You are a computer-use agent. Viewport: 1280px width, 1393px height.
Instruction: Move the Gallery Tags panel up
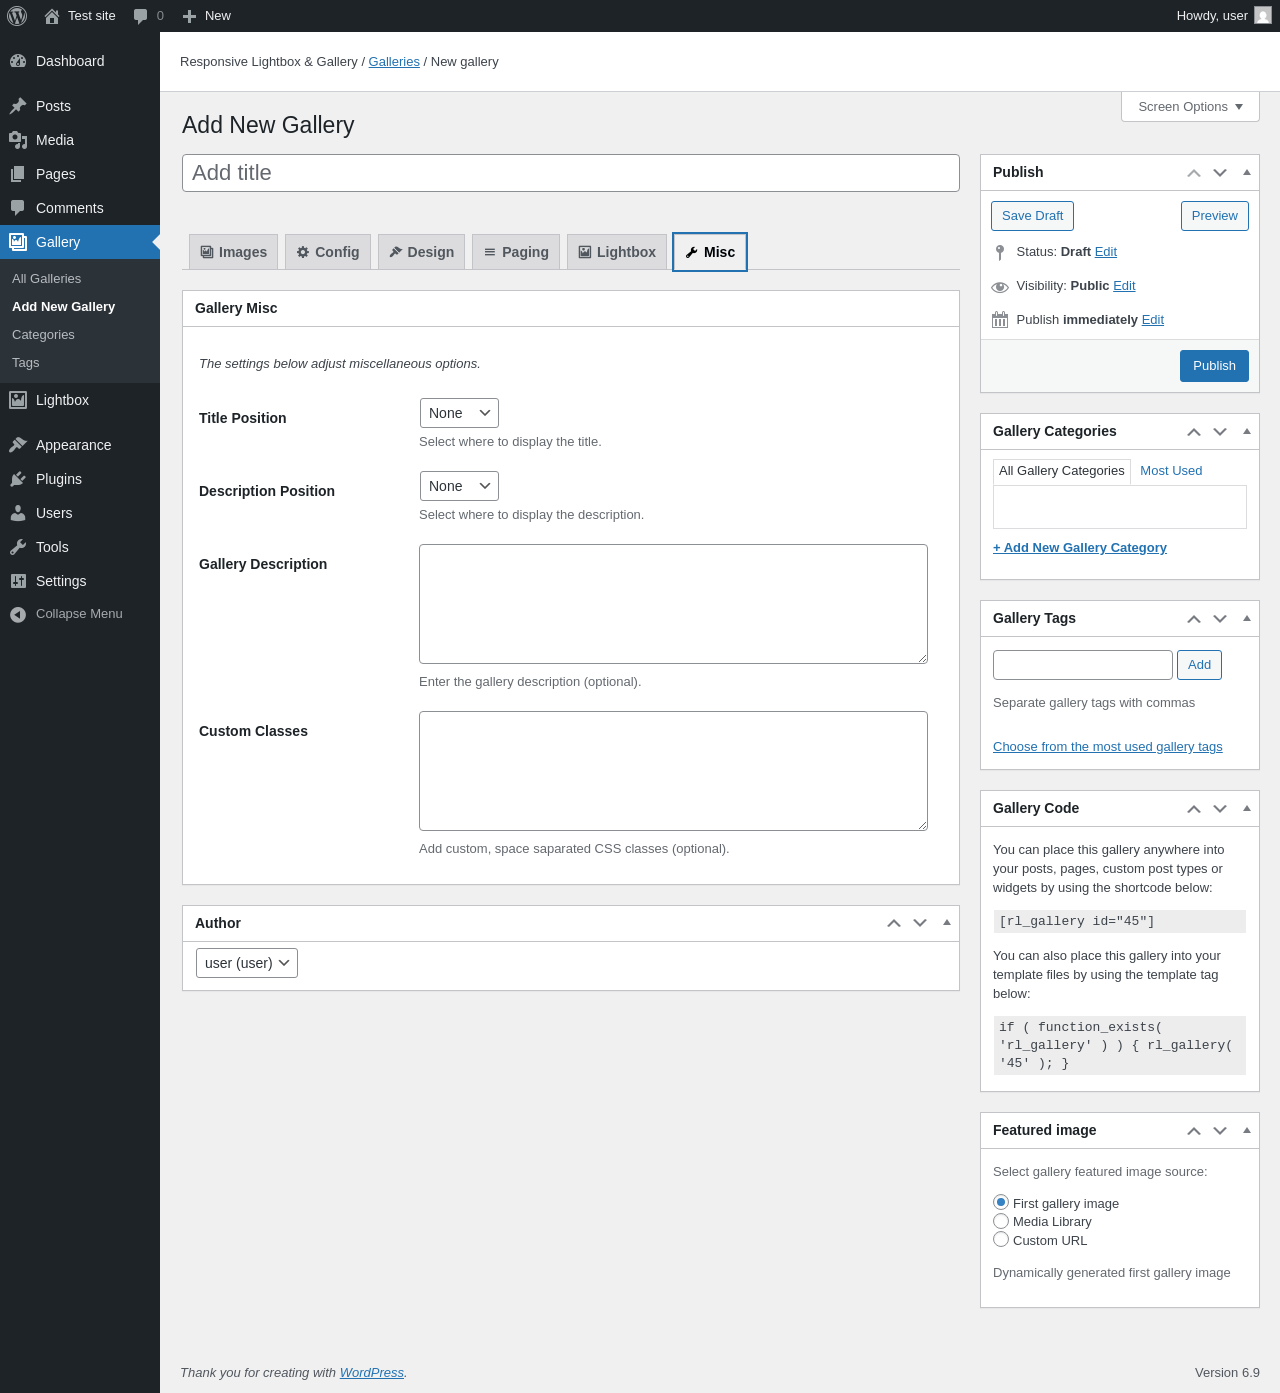(x=1194, y=619)
